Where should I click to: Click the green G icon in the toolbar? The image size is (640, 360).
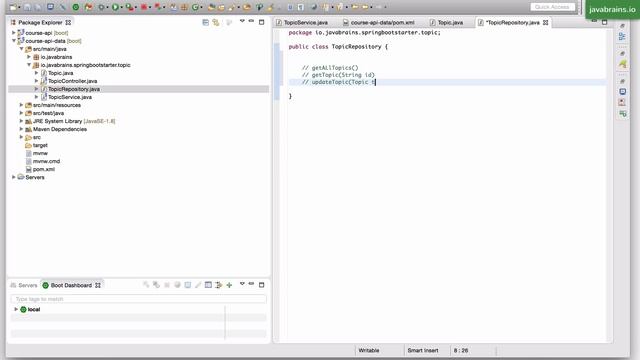(195, 7)
